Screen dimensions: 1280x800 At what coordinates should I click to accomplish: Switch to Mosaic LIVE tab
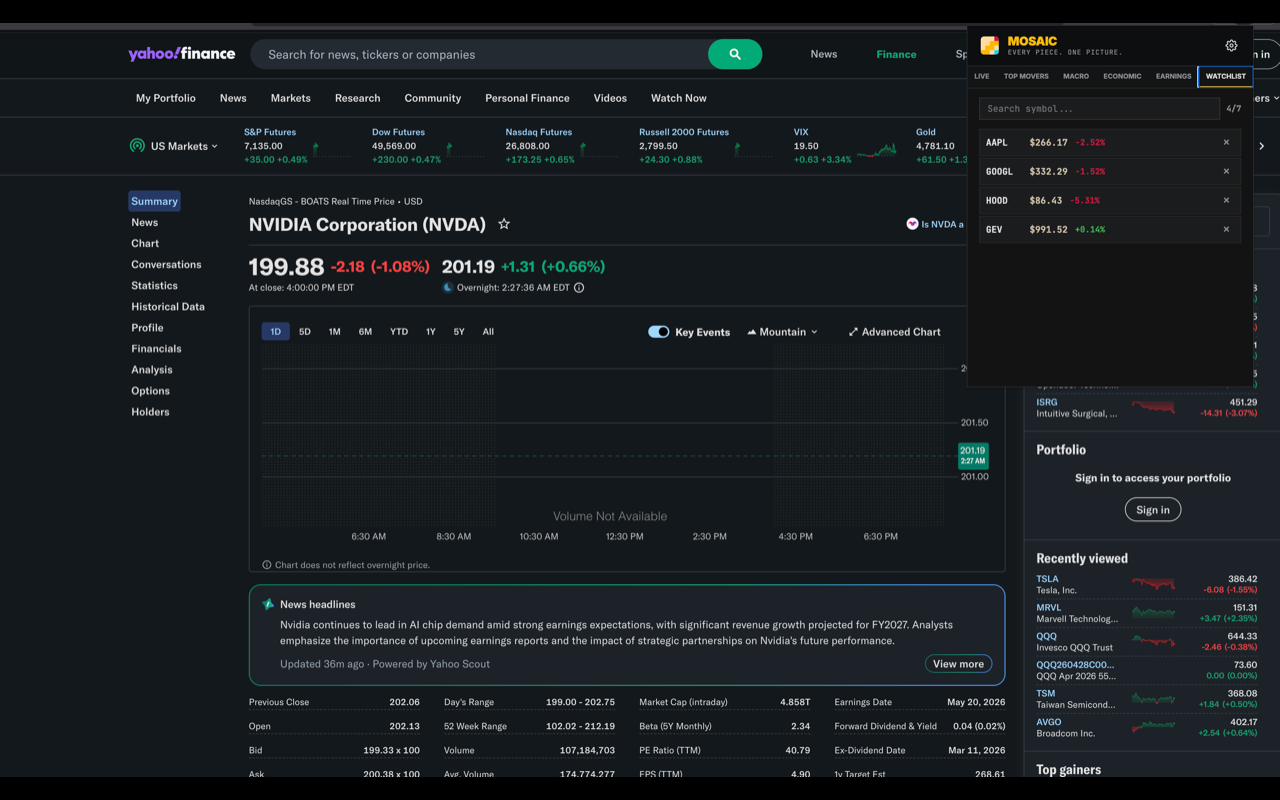pos(982,76)
